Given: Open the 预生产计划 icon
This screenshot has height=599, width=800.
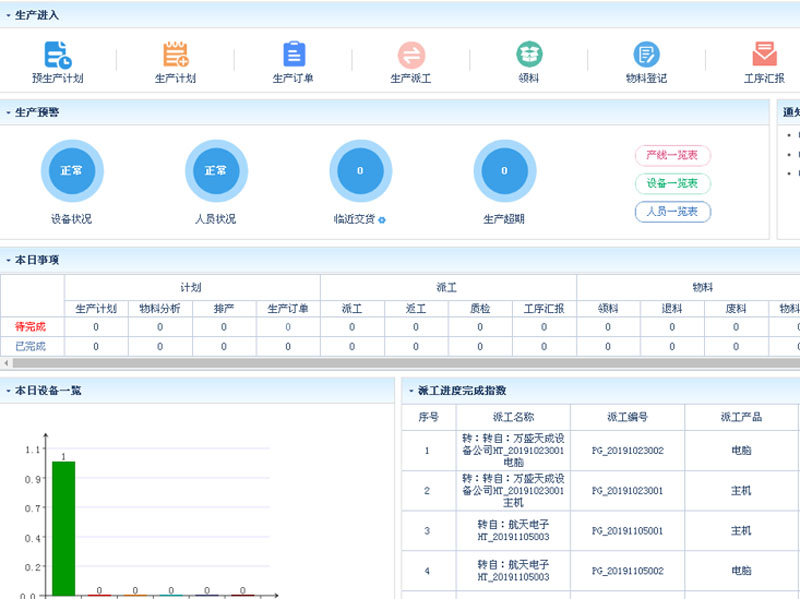Looking at the screenshot, I should pos(57,54).
